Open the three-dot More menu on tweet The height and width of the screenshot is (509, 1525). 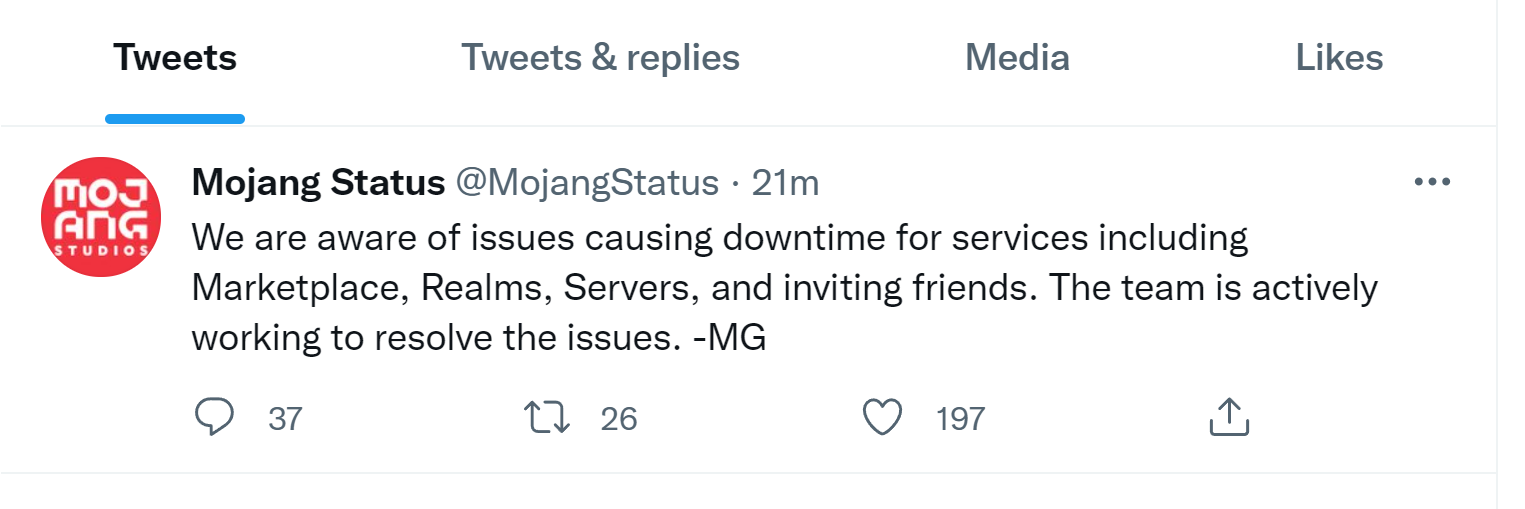(1432, 182)
